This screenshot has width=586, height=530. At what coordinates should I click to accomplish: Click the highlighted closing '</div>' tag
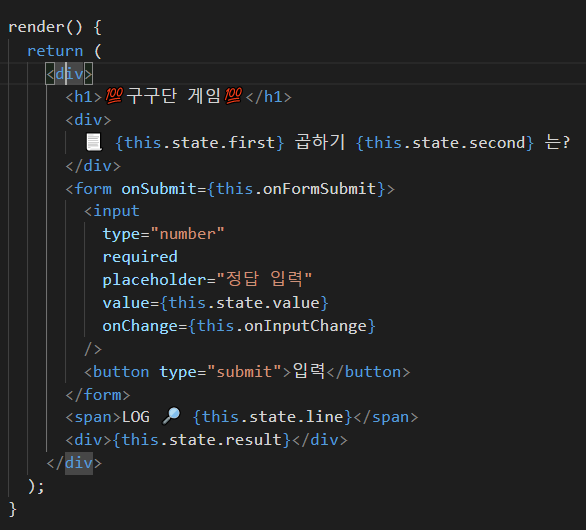point(74,463)
